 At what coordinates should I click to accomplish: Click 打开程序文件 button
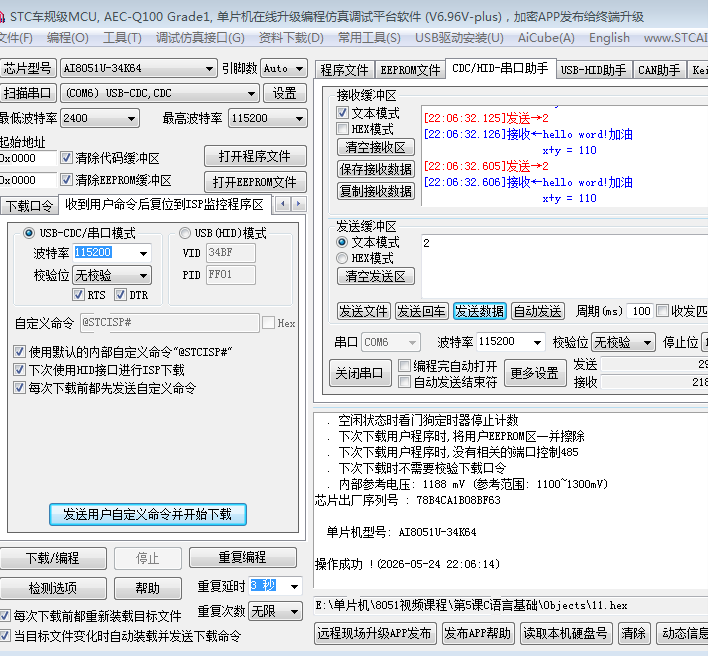coord(255,156)
